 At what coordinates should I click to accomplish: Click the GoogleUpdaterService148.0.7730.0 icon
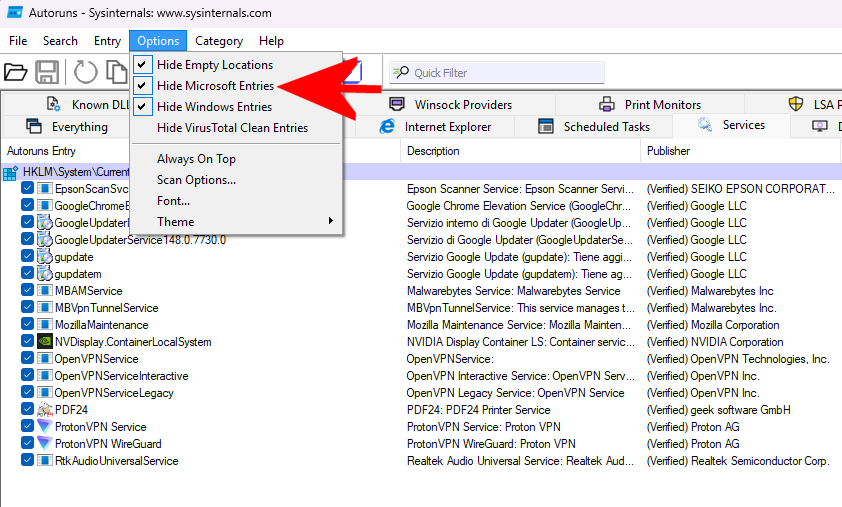point(45,240)
